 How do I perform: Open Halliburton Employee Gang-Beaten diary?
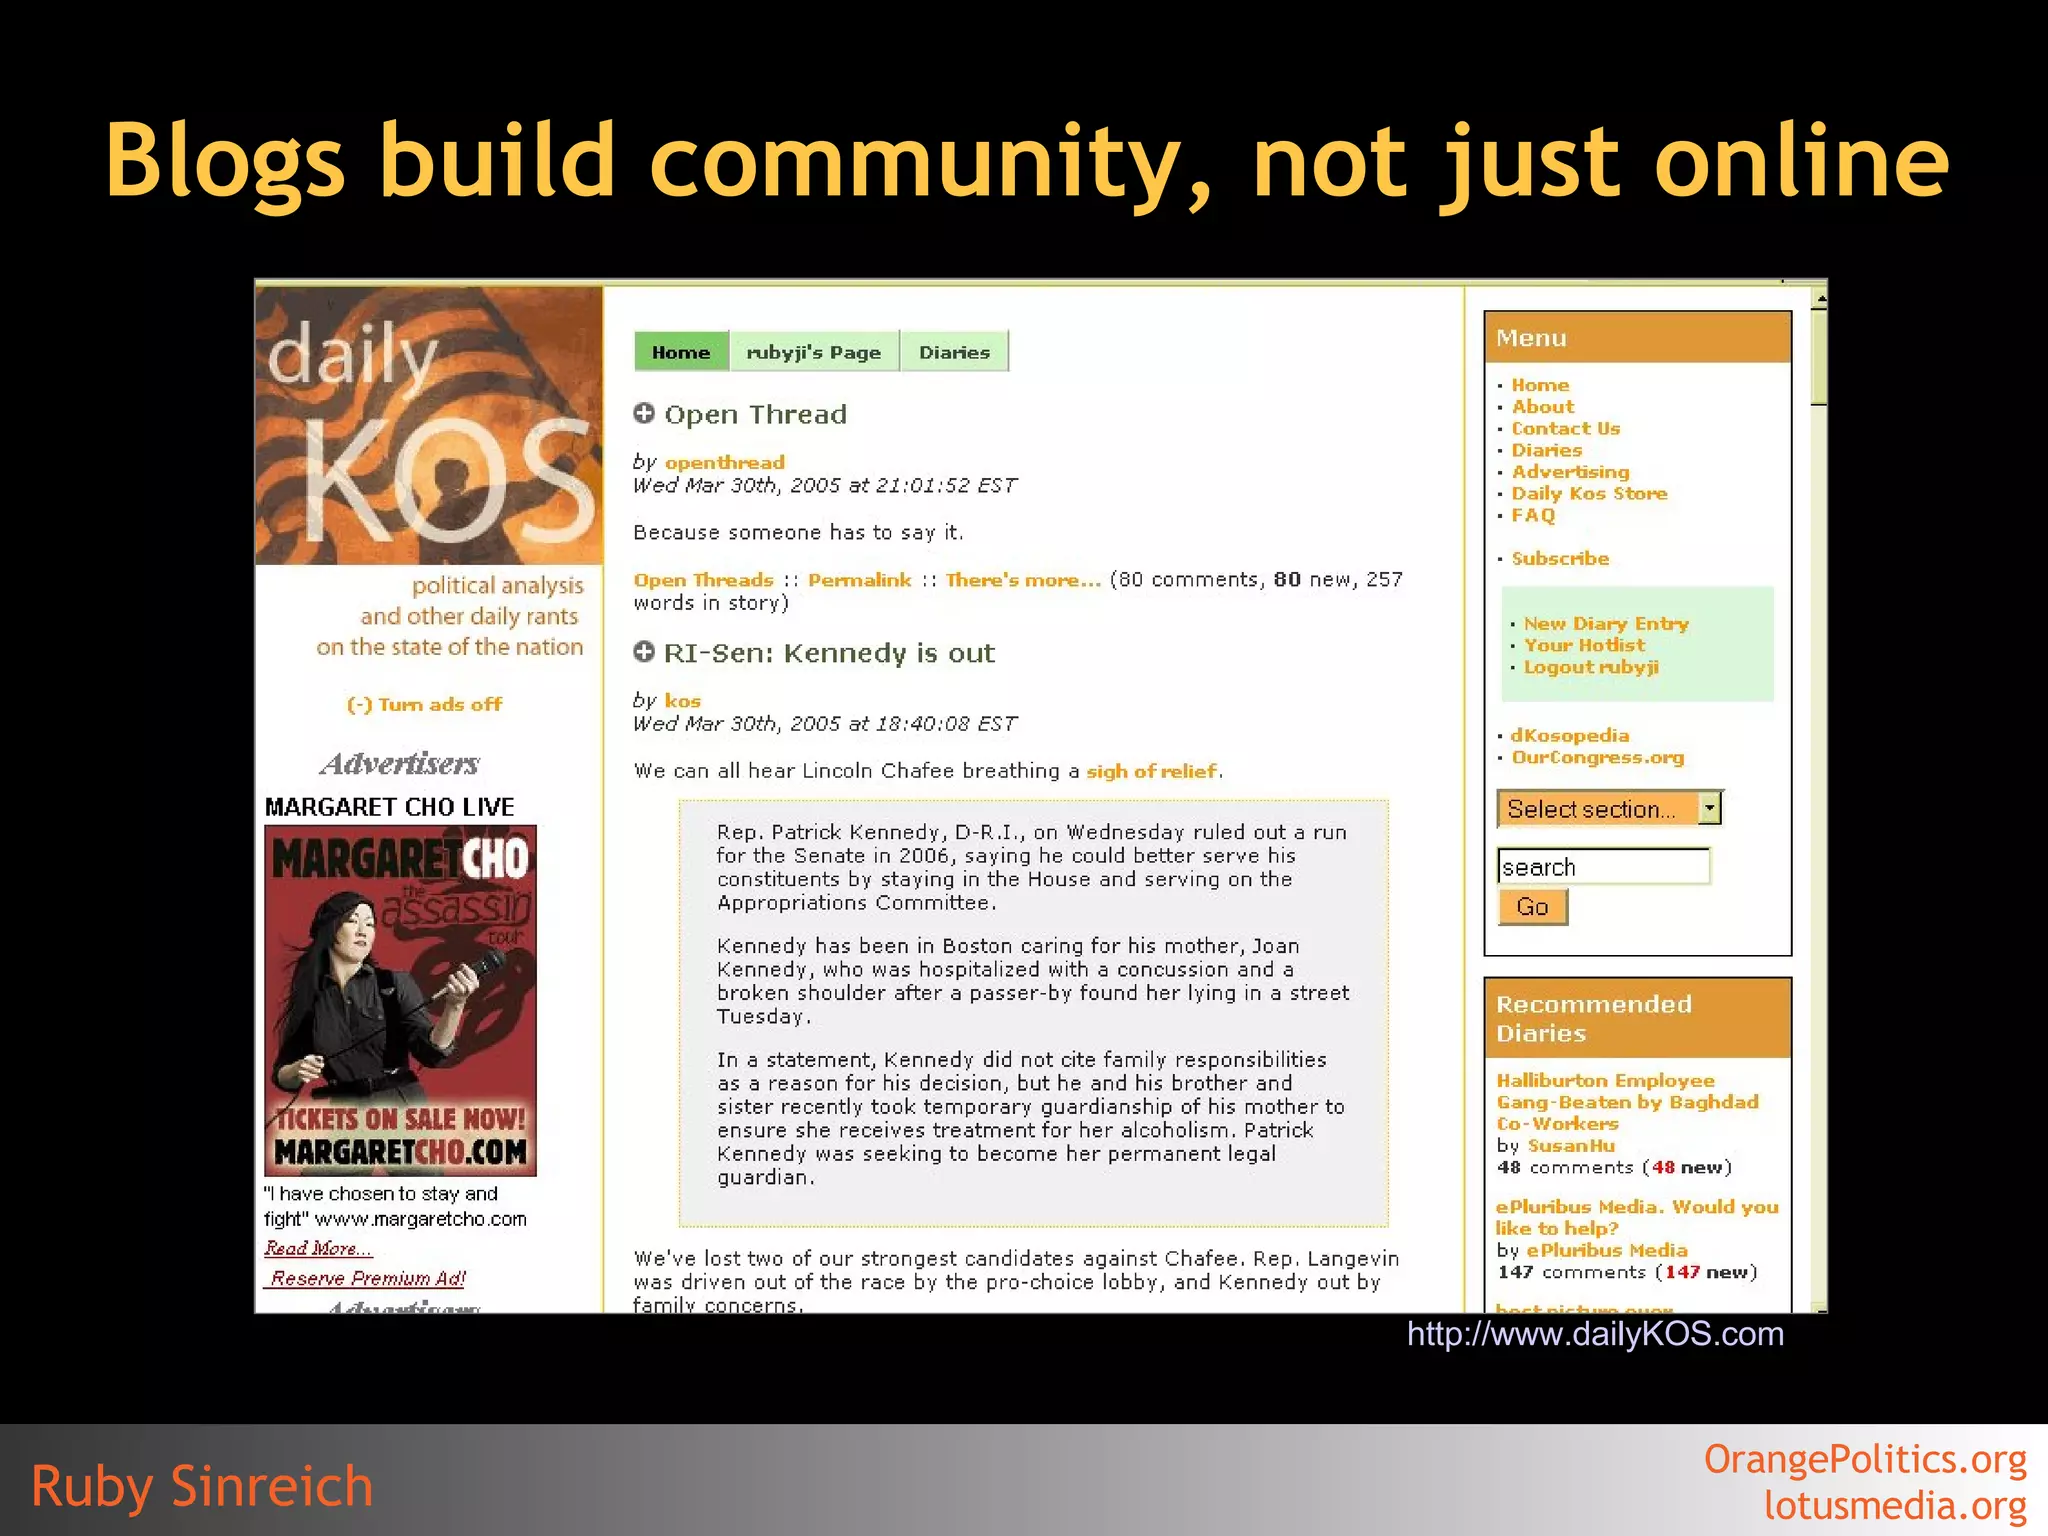click(x=1627, y=1102)
